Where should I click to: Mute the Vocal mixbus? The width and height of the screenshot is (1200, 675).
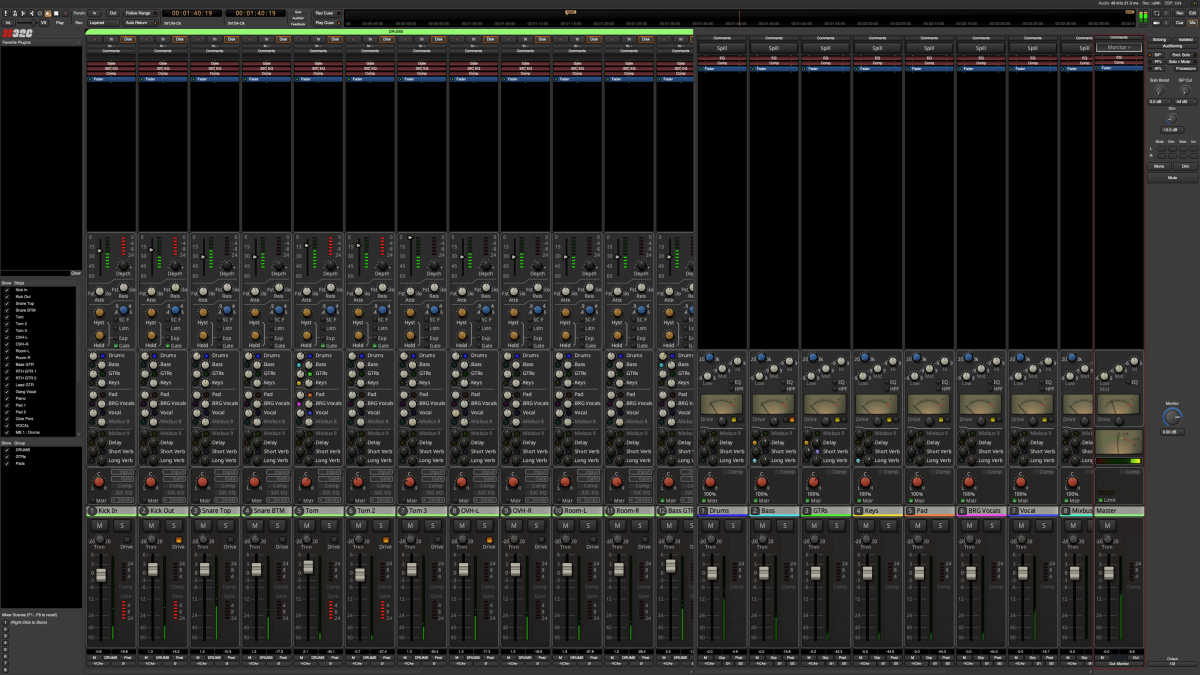1022,525
